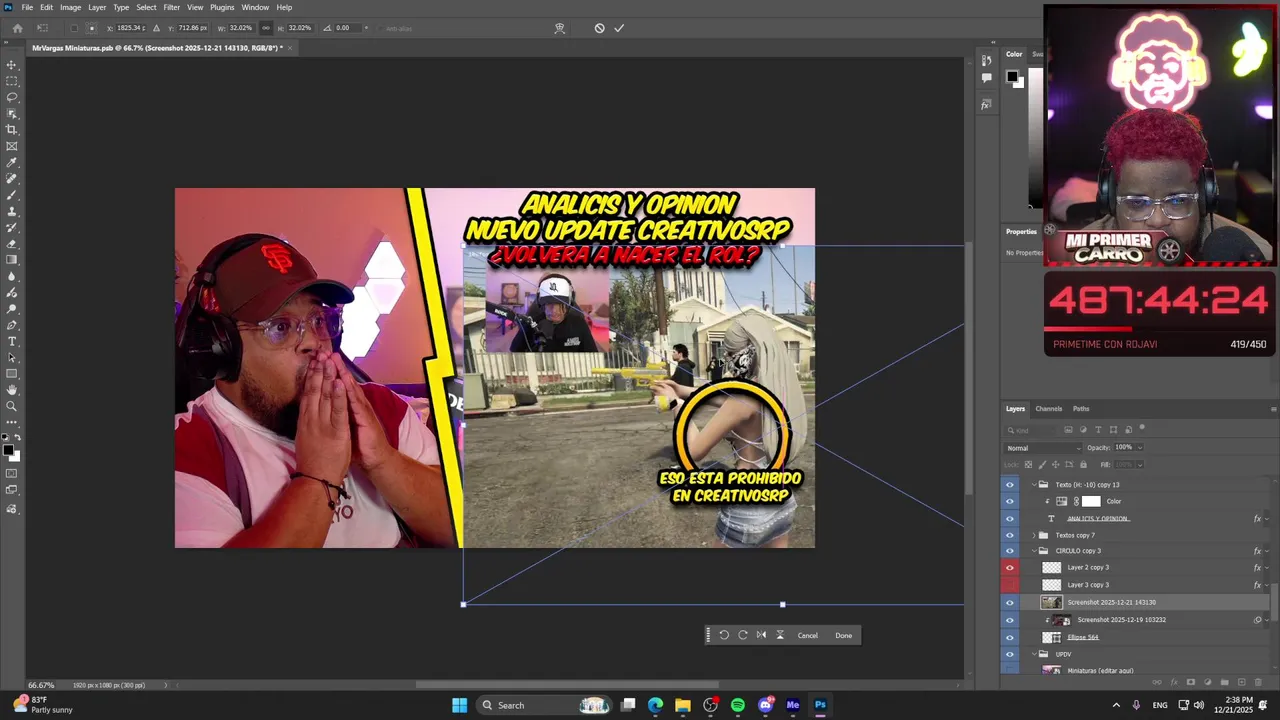
Task: Hide the Screenshot 2025-12-19 103232 layer
Action: [1009, 620]
